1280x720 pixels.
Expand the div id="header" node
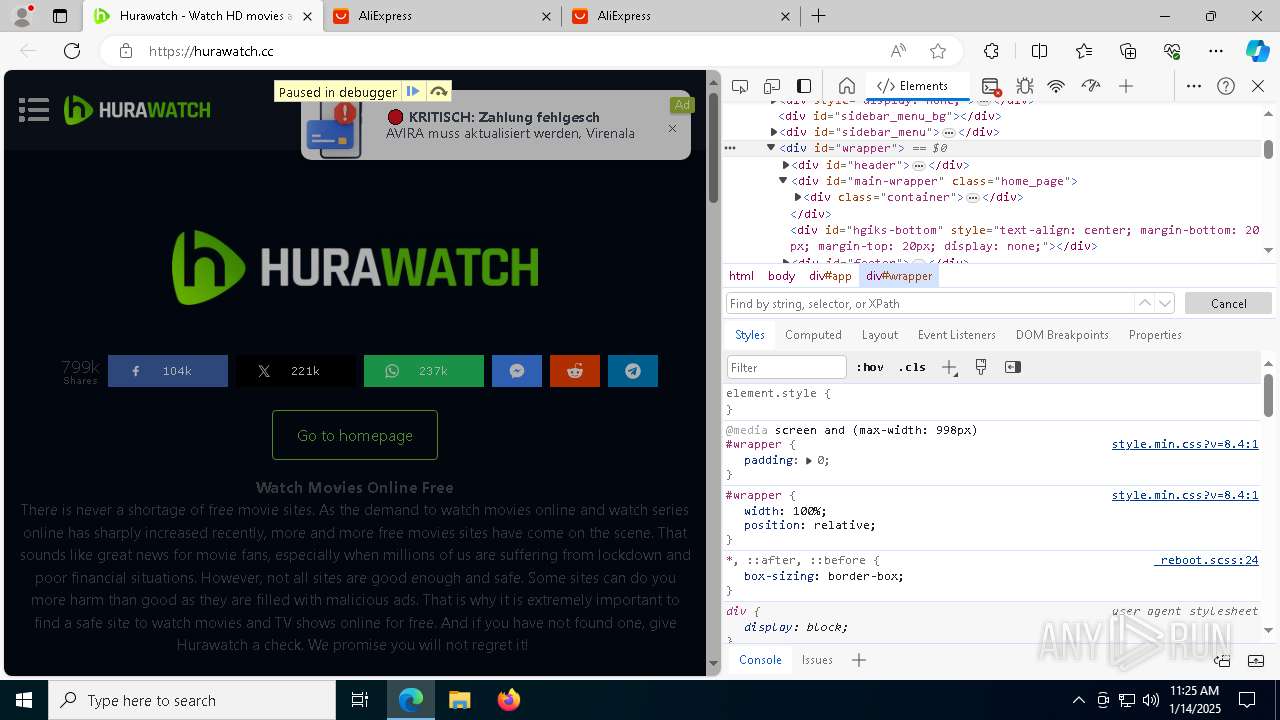click(786, 165)
